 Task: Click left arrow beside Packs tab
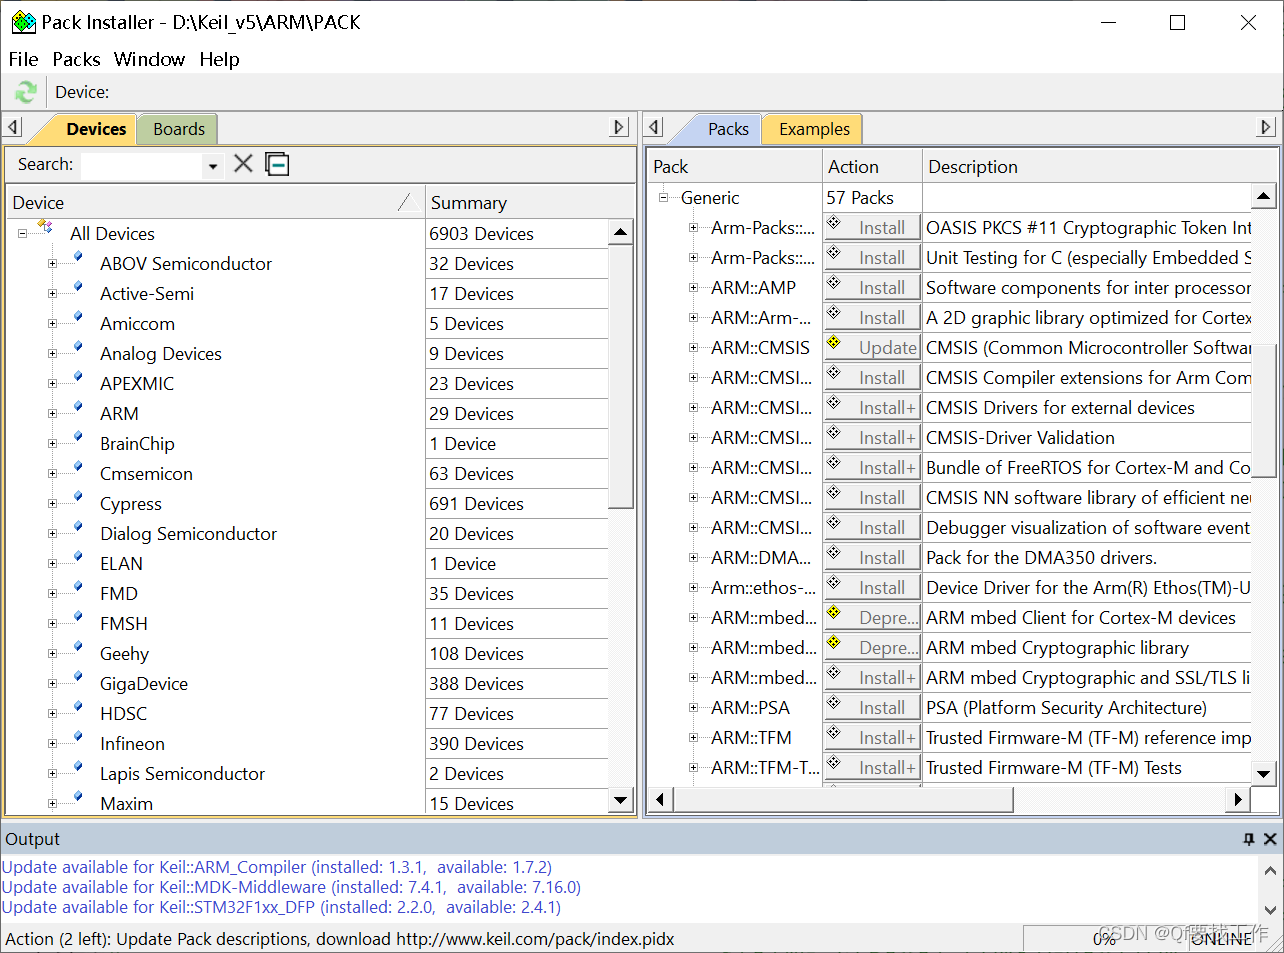point(655,127)
